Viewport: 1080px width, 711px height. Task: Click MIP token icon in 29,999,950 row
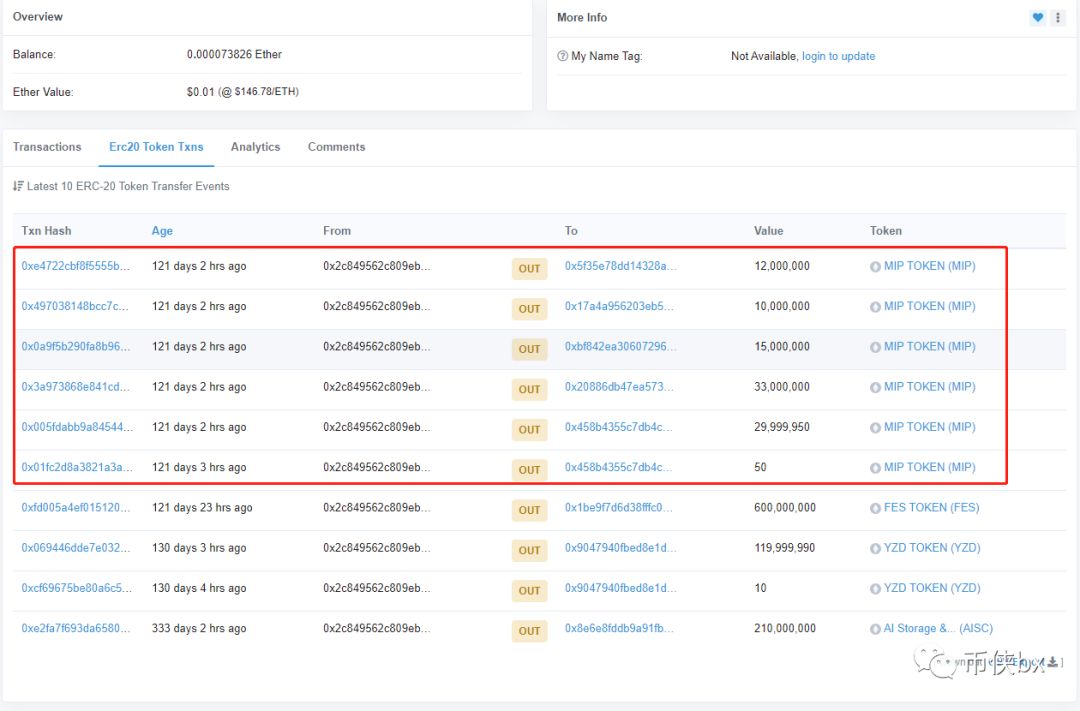875,428
